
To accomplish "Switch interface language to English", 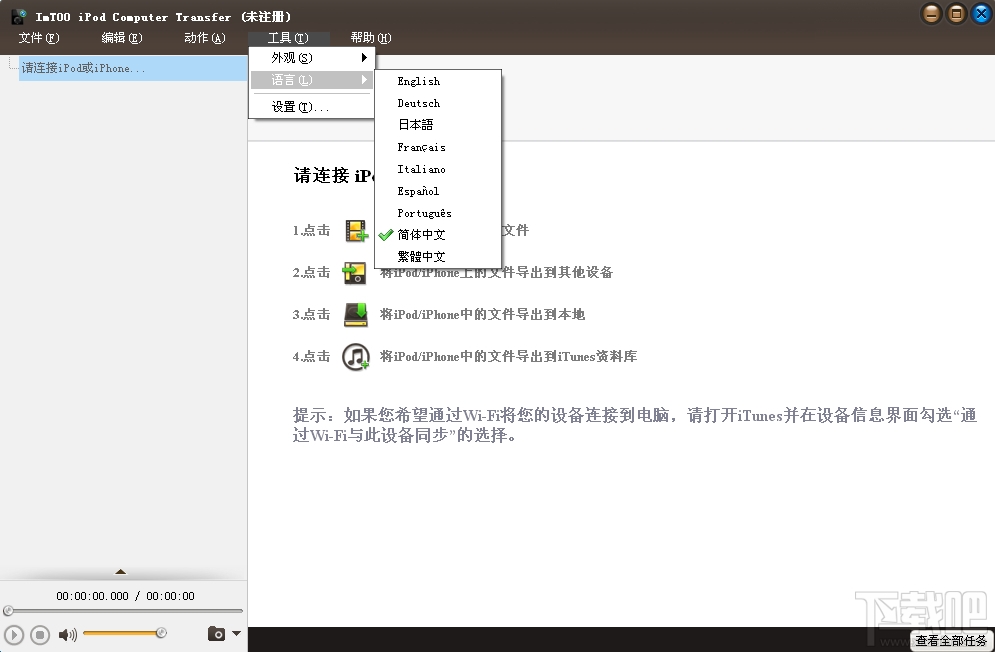I will (x=418, y=81).
